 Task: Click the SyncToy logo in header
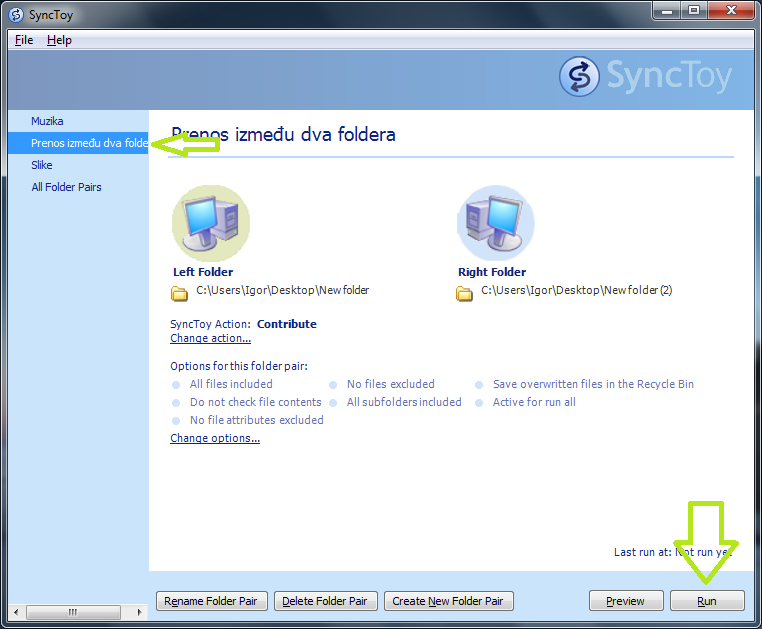pyautogui.click(x=645, y=76)
